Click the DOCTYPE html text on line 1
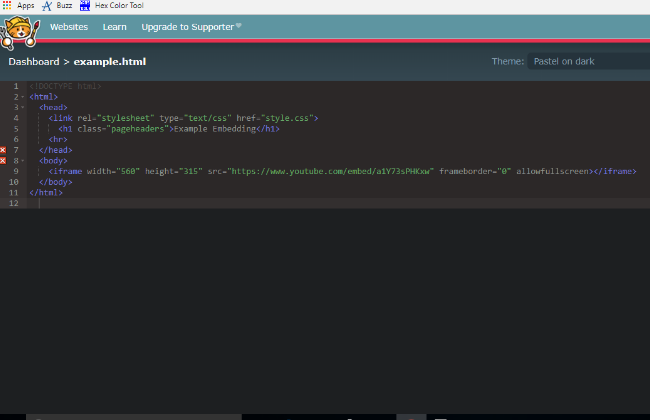The image size is (650, 420). point(65,86)
